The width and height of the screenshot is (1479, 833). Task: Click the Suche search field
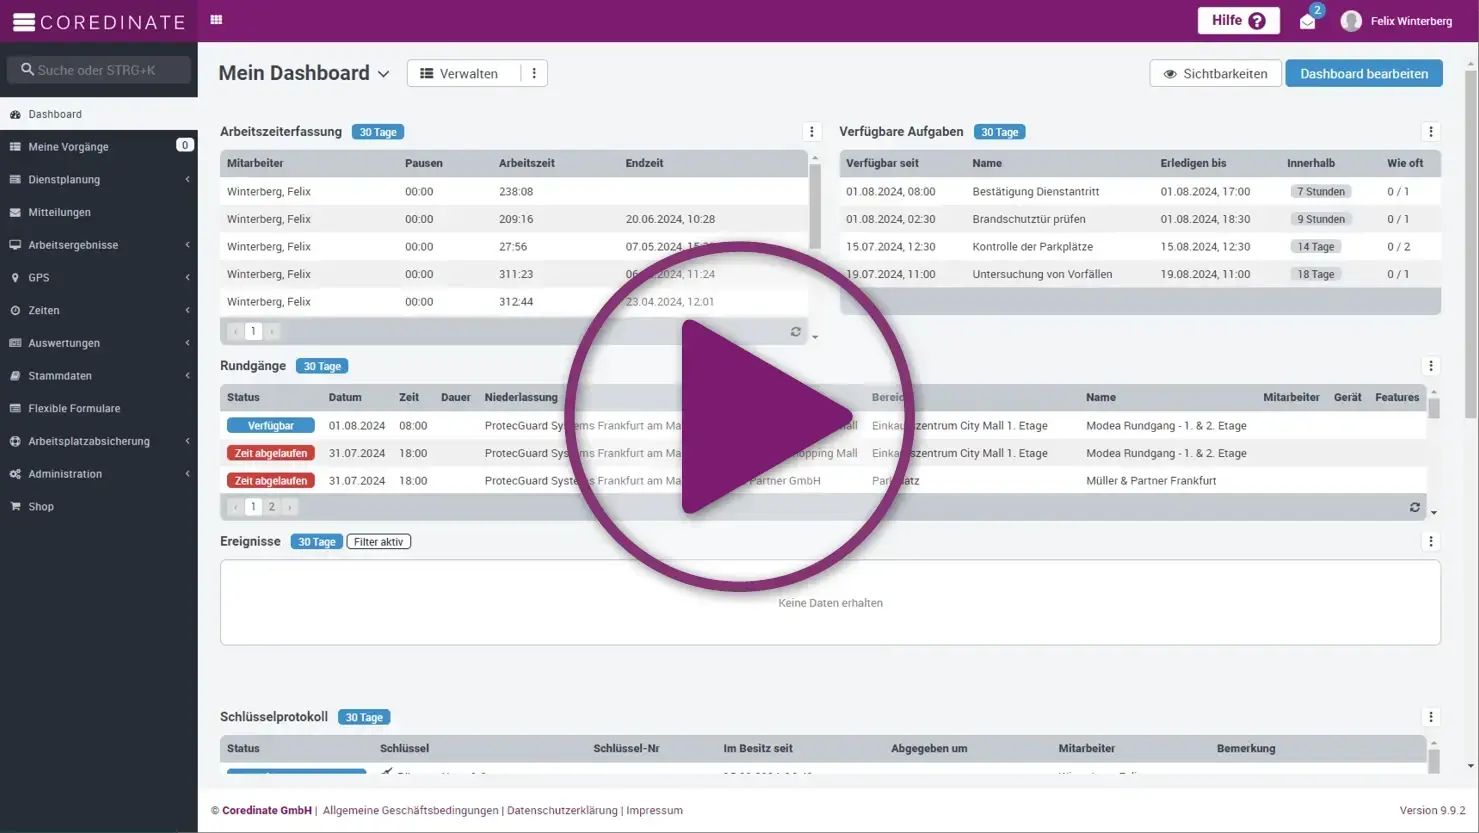(x=99, y=70)
